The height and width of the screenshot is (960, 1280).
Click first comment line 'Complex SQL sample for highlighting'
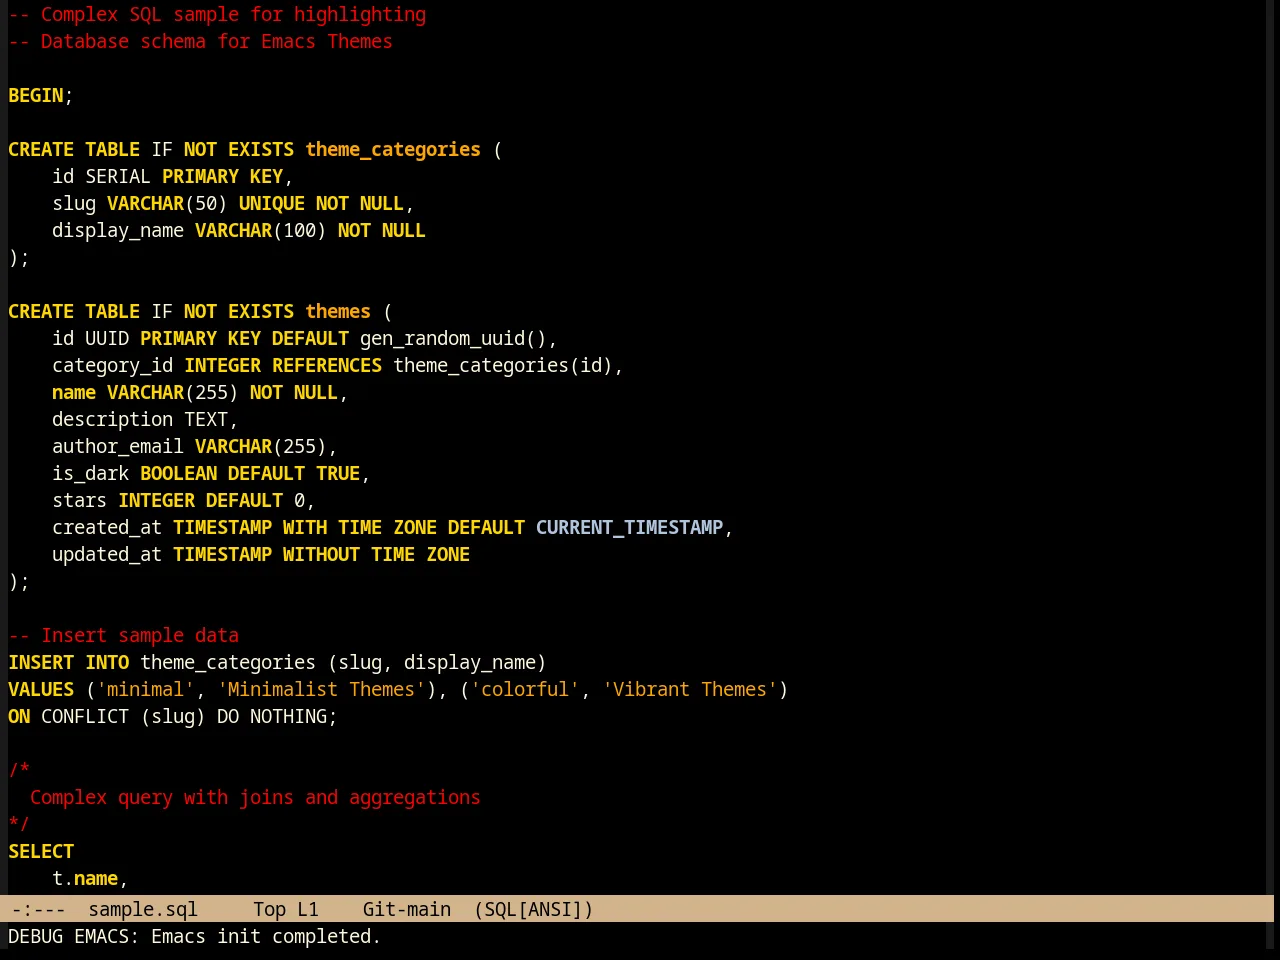217,14
